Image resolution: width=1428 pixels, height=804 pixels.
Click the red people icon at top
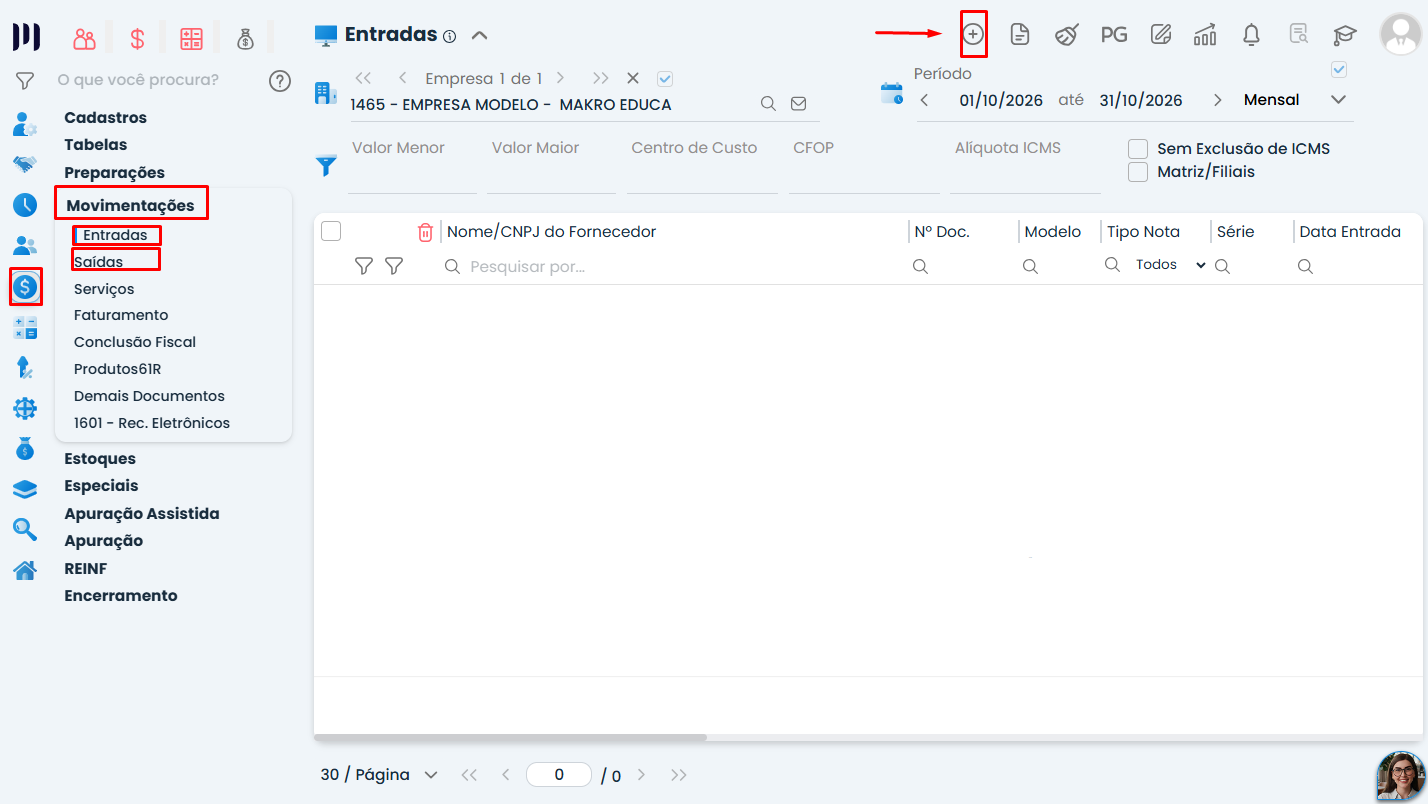point(85,39)
